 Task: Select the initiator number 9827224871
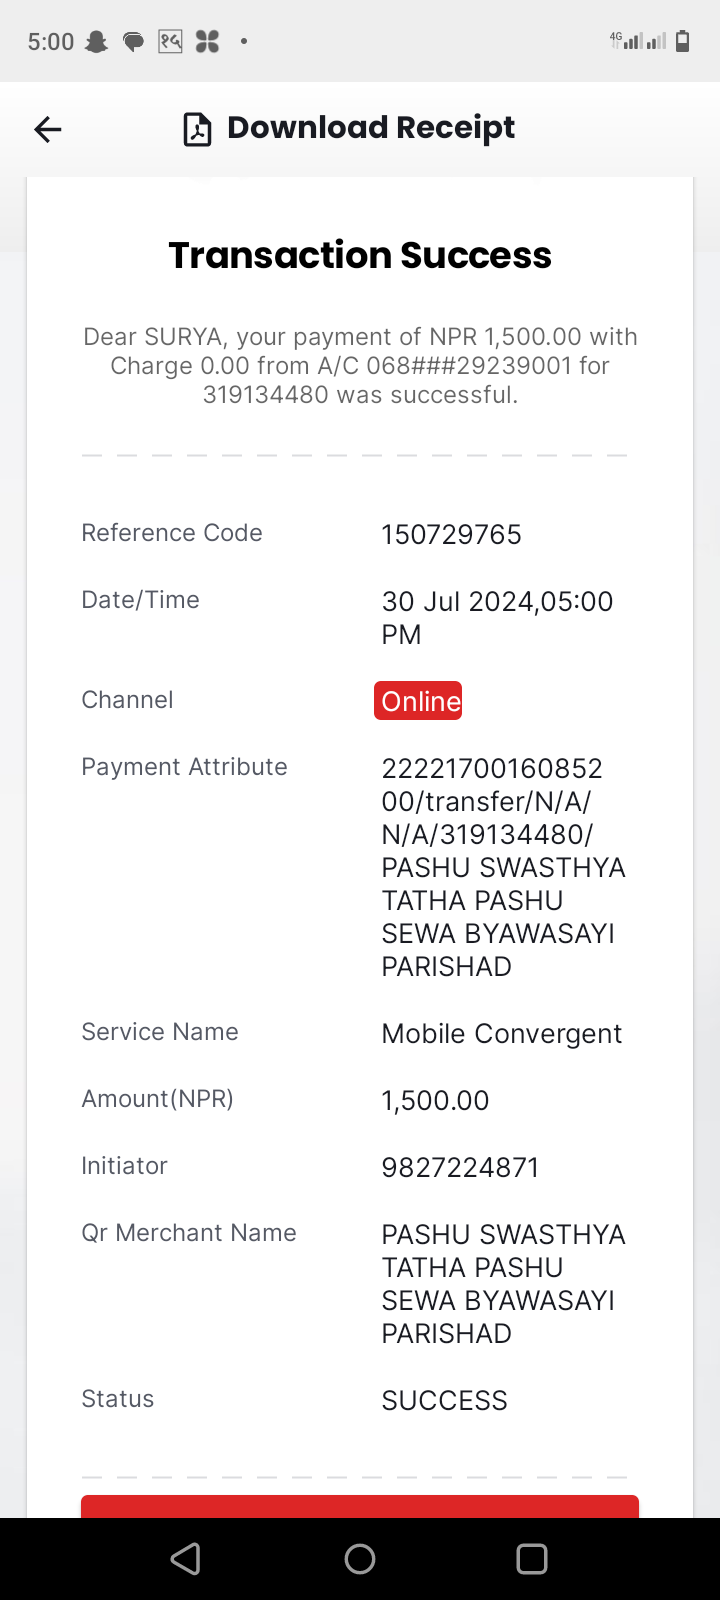pos(461,1168)
